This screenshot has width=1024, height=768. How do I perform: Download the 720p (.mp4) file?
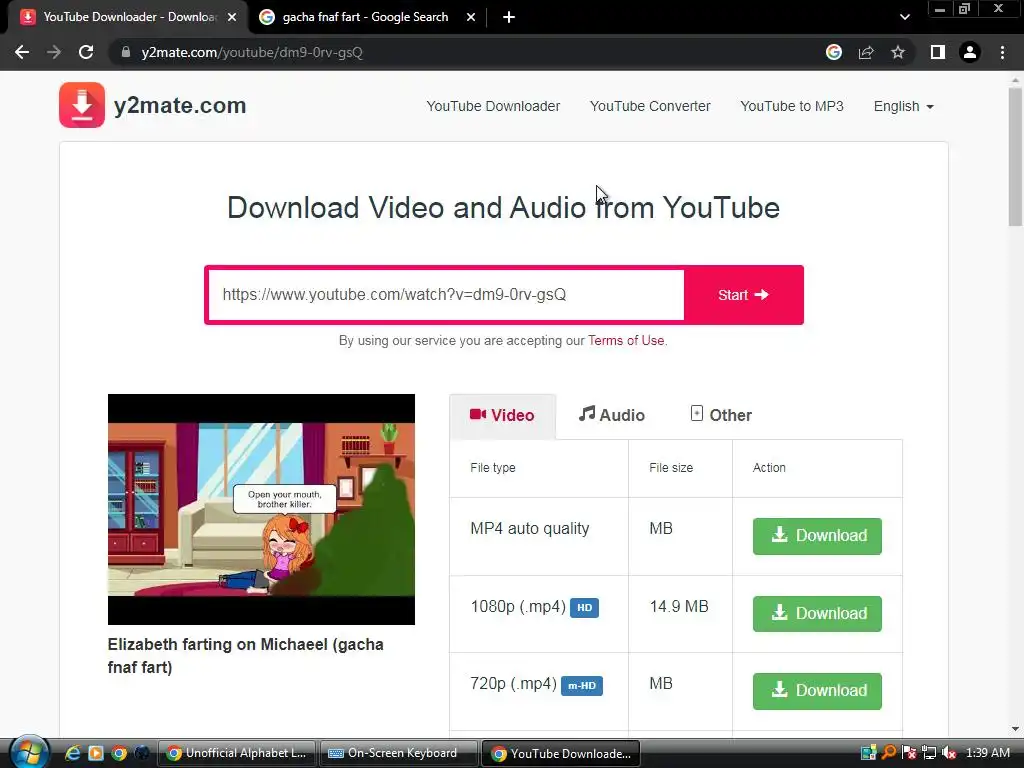(817, 691)
